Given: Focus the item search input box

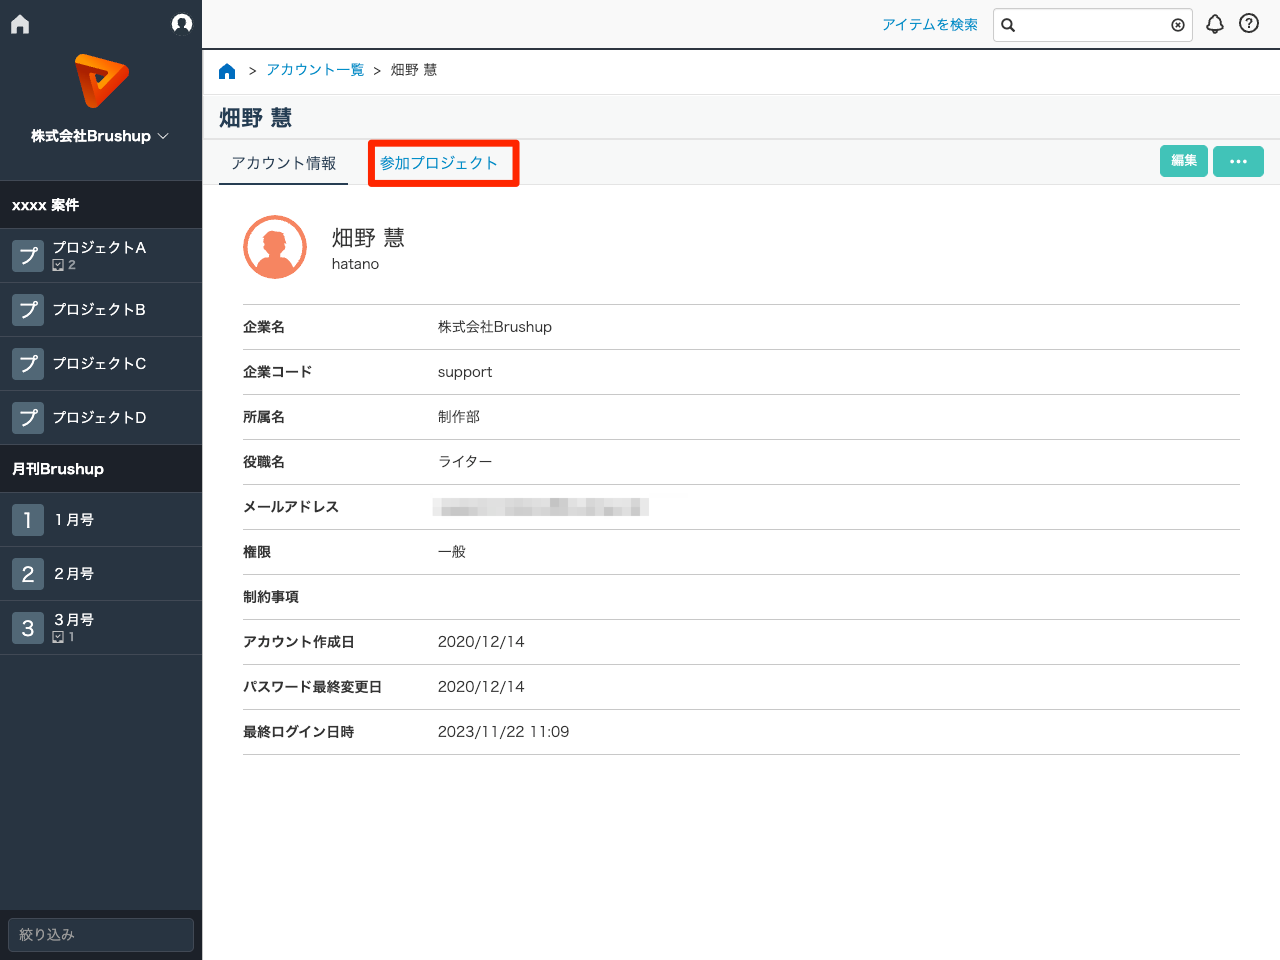Looking at the screenshot, I should [1093, 25].
